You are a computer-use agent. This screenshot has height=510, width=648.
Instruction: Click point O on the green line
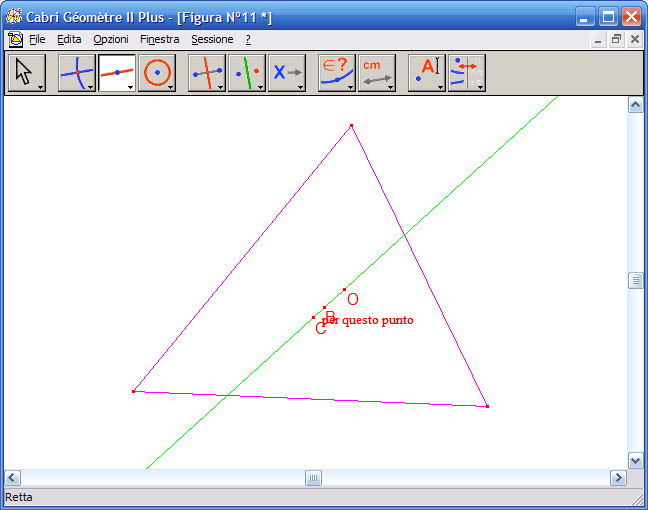pyautogui.click(x=344, y=289)
